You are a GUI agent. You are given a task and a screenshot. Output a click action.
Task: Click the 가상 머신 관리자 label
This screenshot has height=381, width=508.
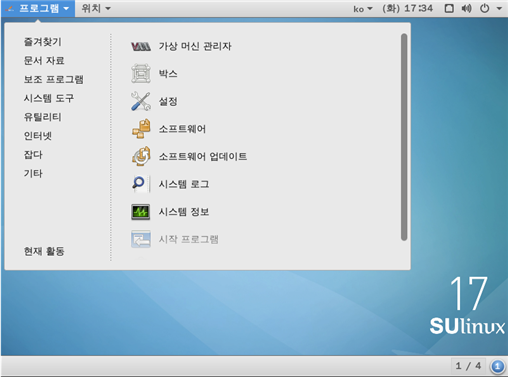(195, 46)
